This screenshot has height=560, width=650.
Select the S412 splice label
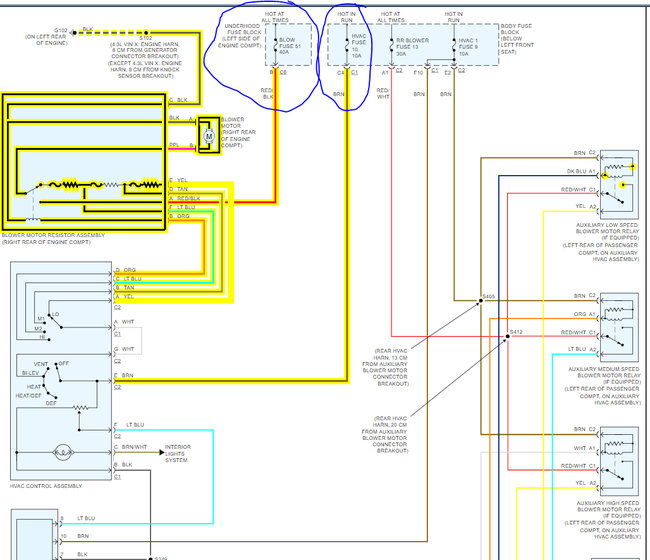(x=516, y=332)
